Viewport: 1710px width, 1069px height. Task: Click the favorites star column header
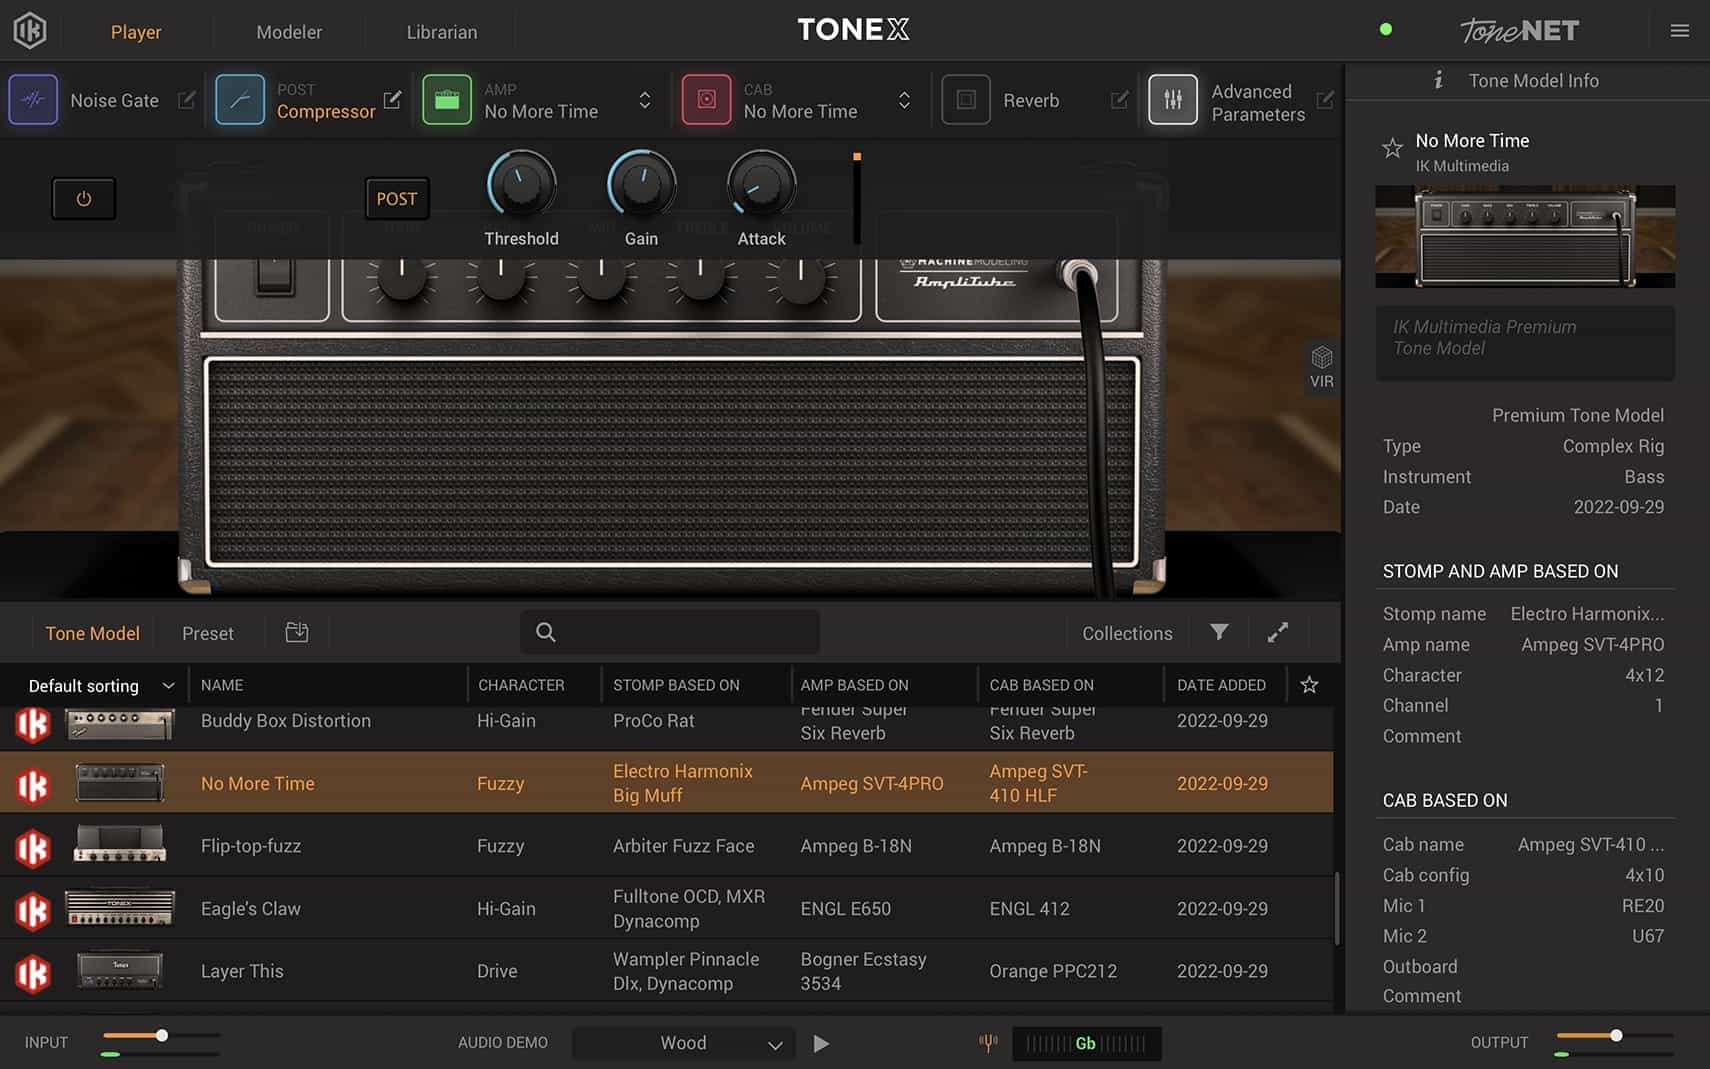click(x=1309, y=685)
